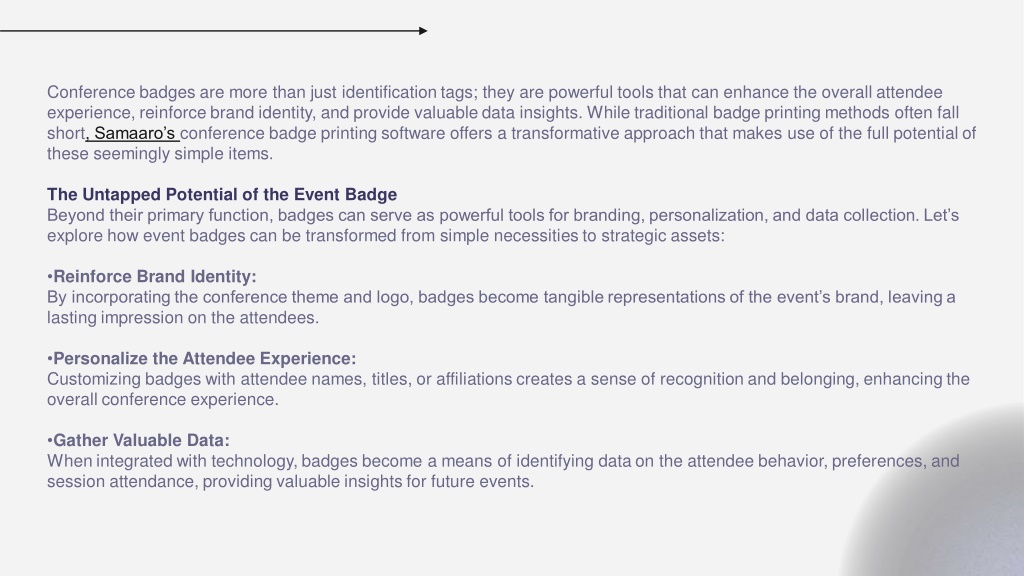
Task: Select "The Untapped Potential of the Event Badge" heading
Action: (222, 195)
